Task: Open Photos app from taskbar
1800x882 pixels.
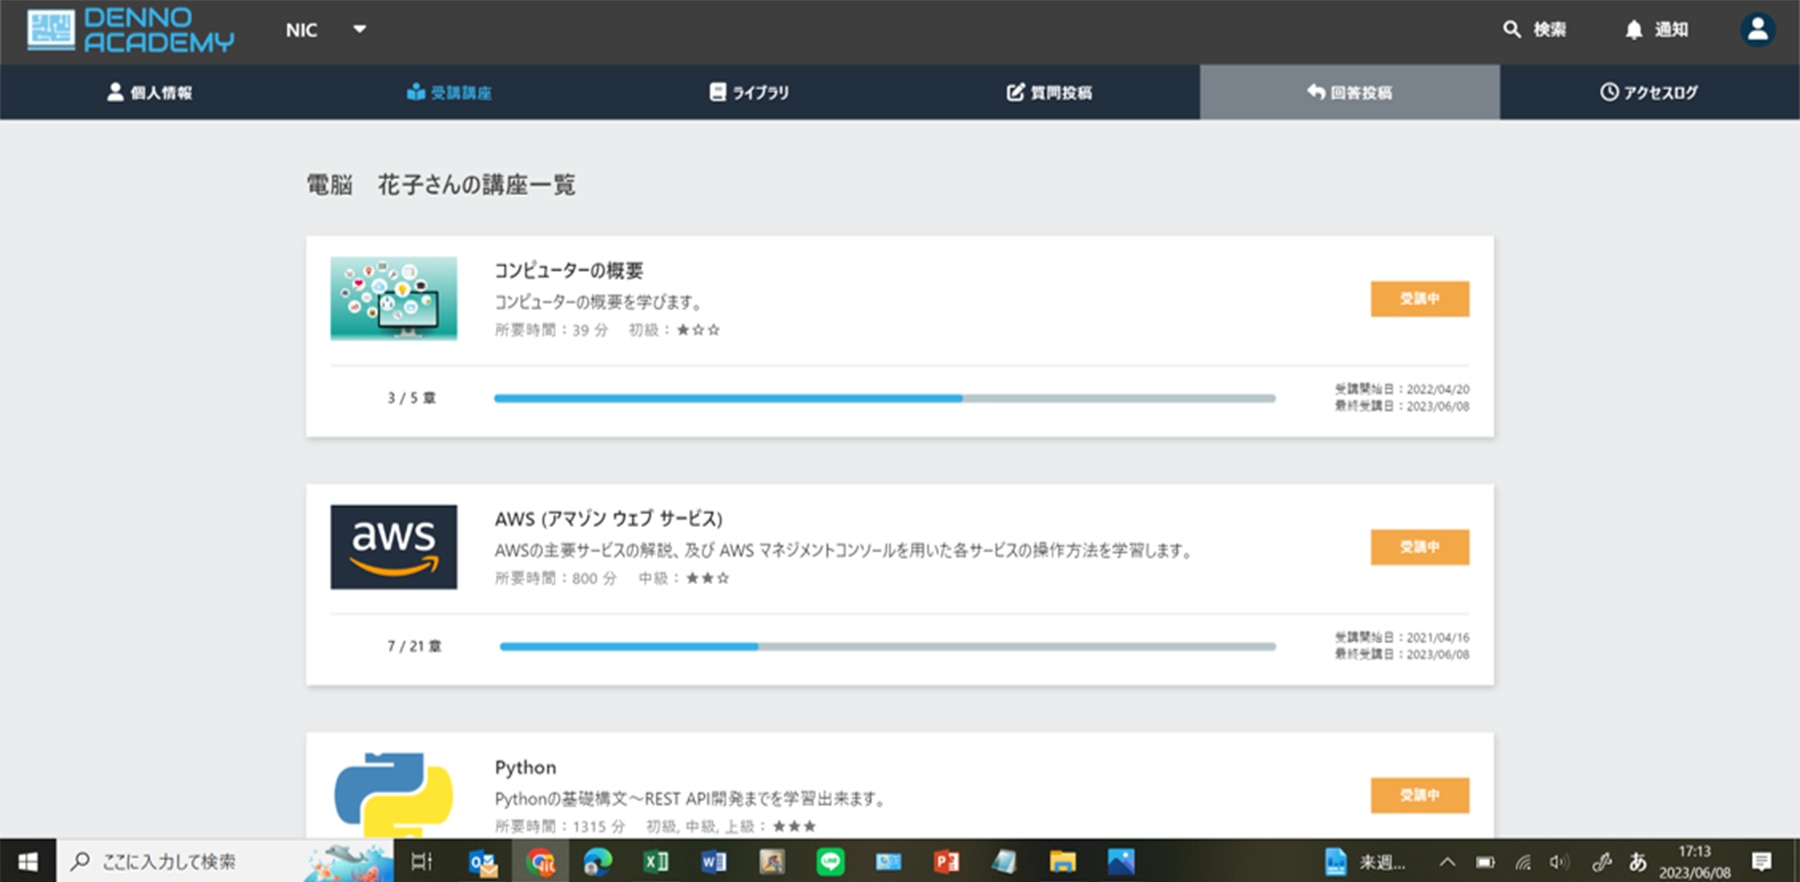Action: tap(1121, 861)
